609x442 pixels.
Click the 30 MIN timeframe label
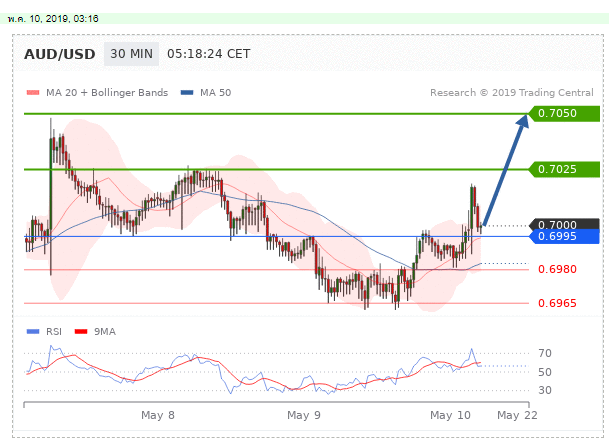(131, 54)
